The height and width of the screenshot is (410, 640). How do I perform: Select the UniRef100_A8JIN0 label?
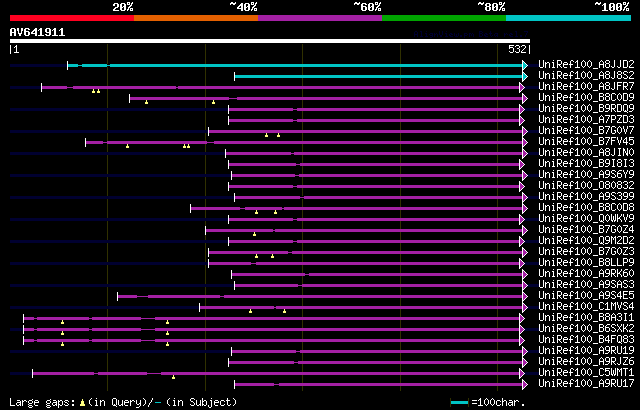[586, 152]
